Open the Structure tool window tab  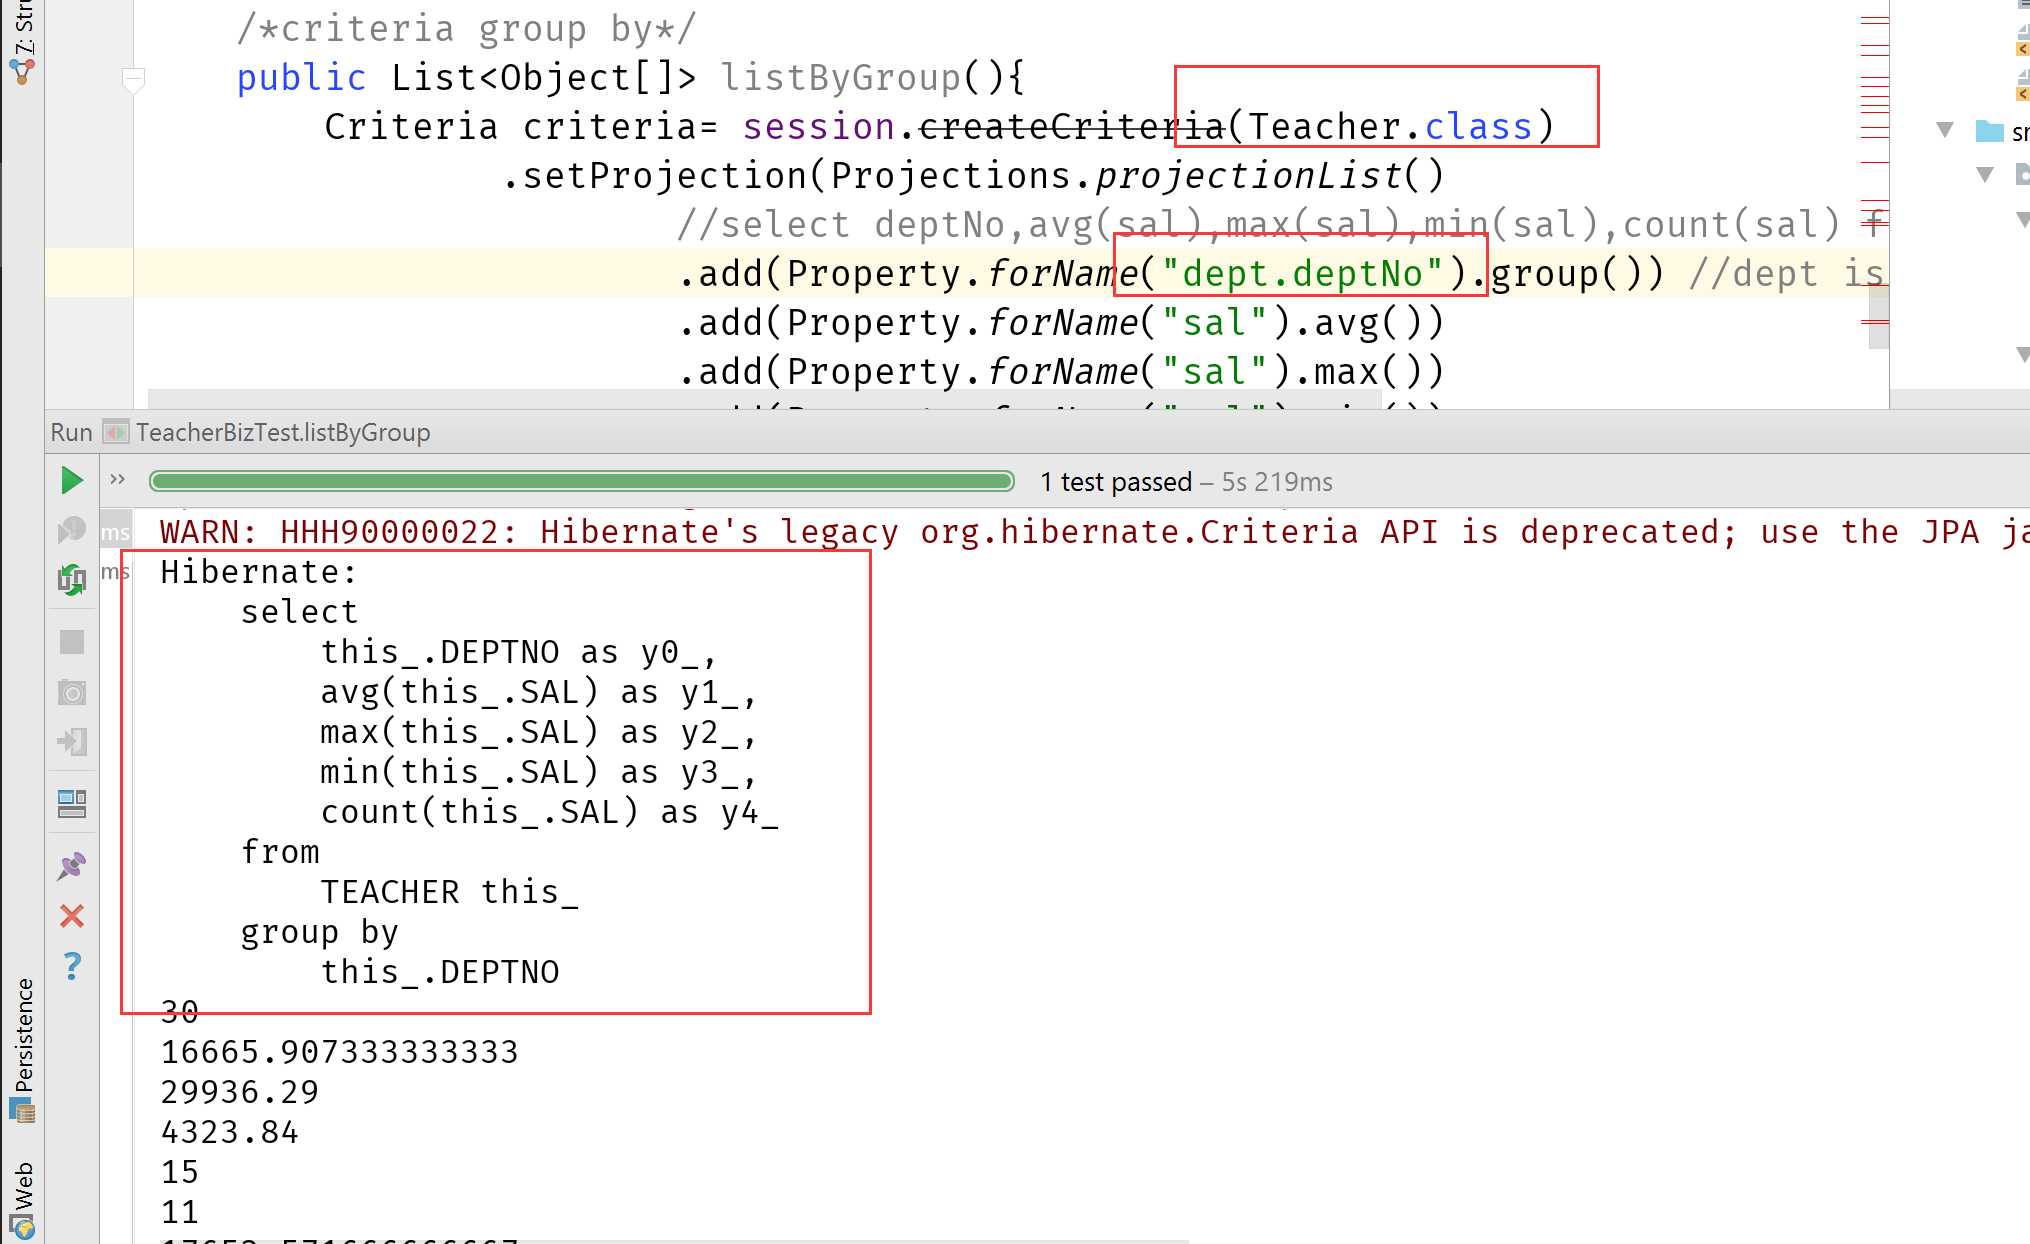[x=22, y=42]
